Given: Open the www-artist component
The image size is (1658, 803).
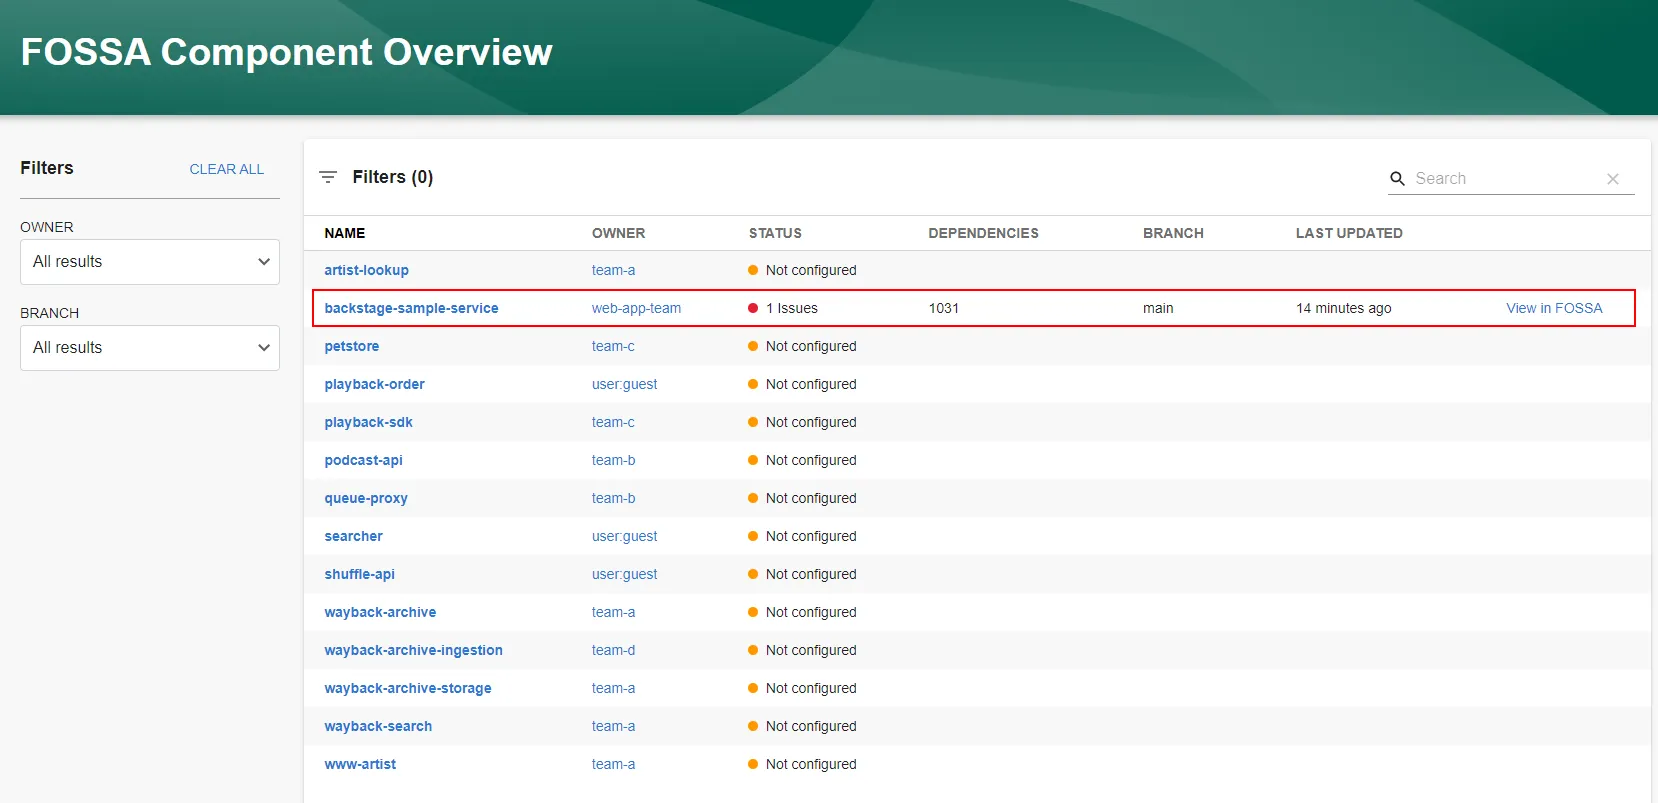Looking at the screenshot, I should [360, 764].
